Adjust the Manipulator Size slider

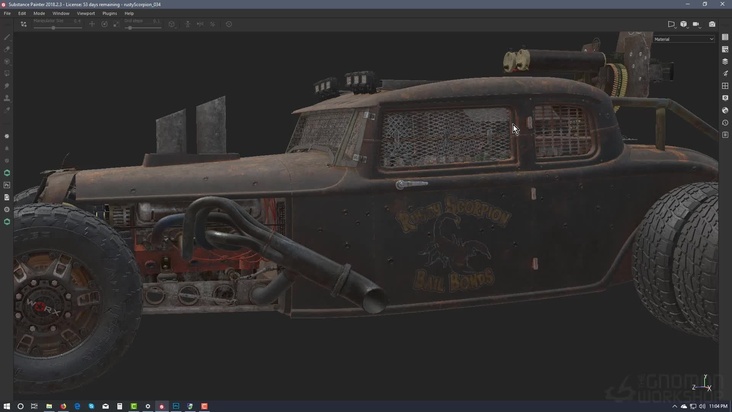57,28
